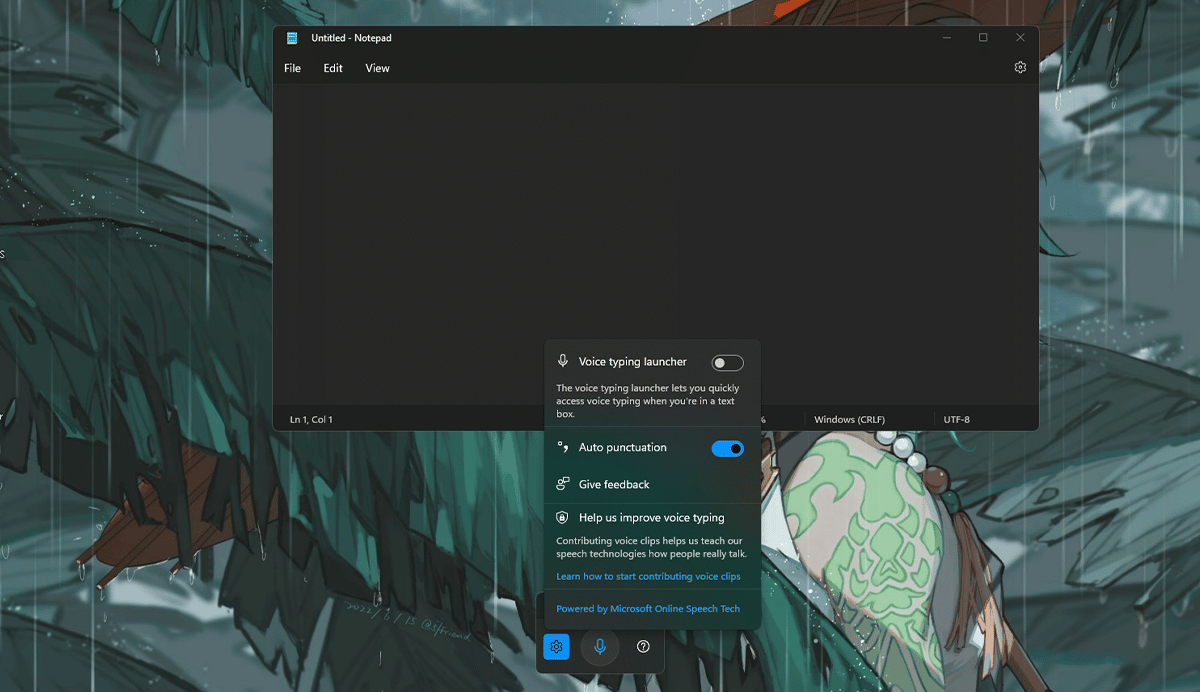Minimize the Notepad window

pos(946,37)
